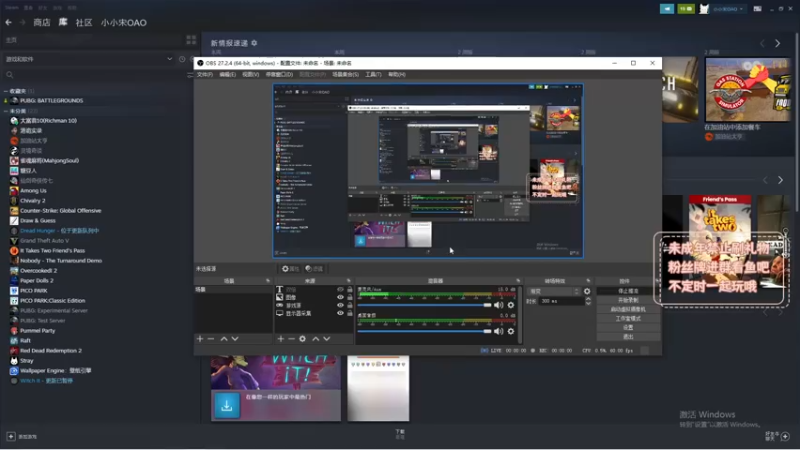Open the 帮助(H) menu in OBS
Image resolution: width=800 pixels, height=450 pixels.
pyautogui.click(x=397, y=74)
